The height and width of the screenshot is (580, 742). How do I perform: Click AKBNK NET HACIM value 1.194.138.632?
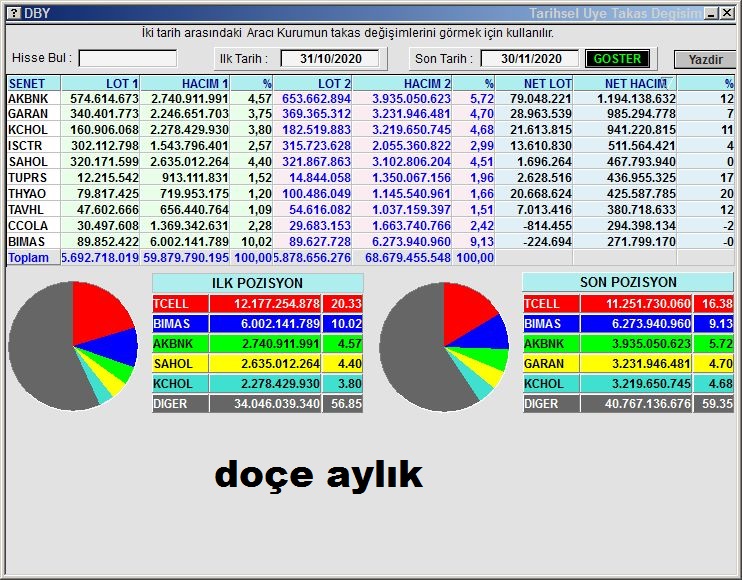click(636, 98)
